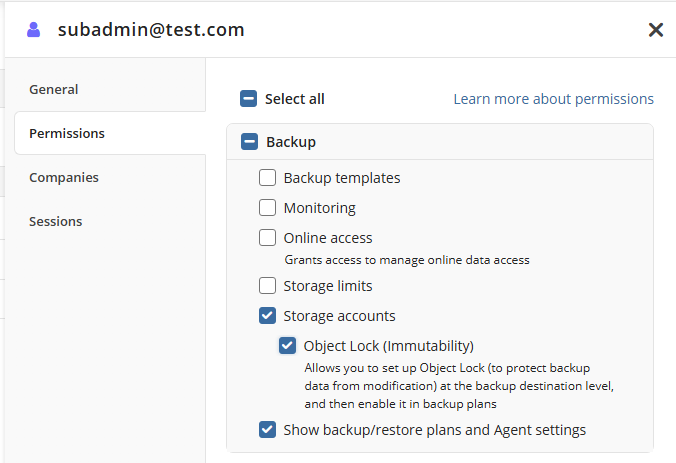The image size is (676, 463).
Task: Close the subadmin@test.com panel
Action: (656, 30)
